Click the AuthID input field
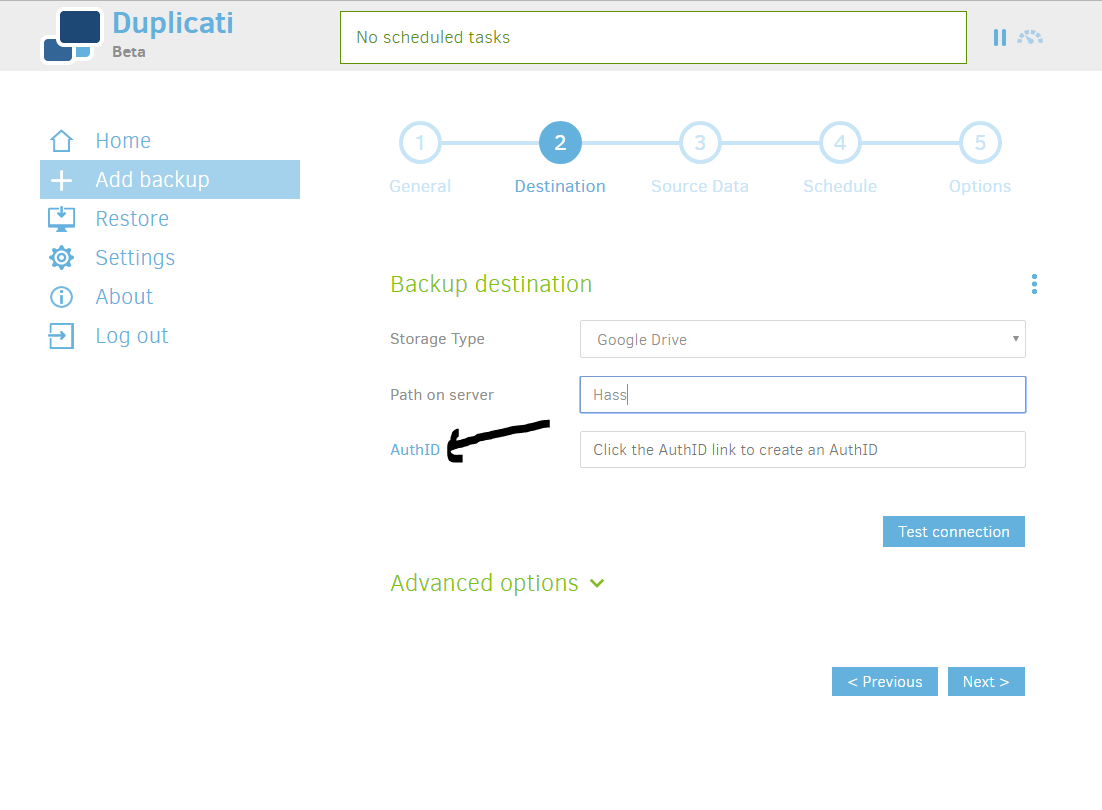 point(803,450)
